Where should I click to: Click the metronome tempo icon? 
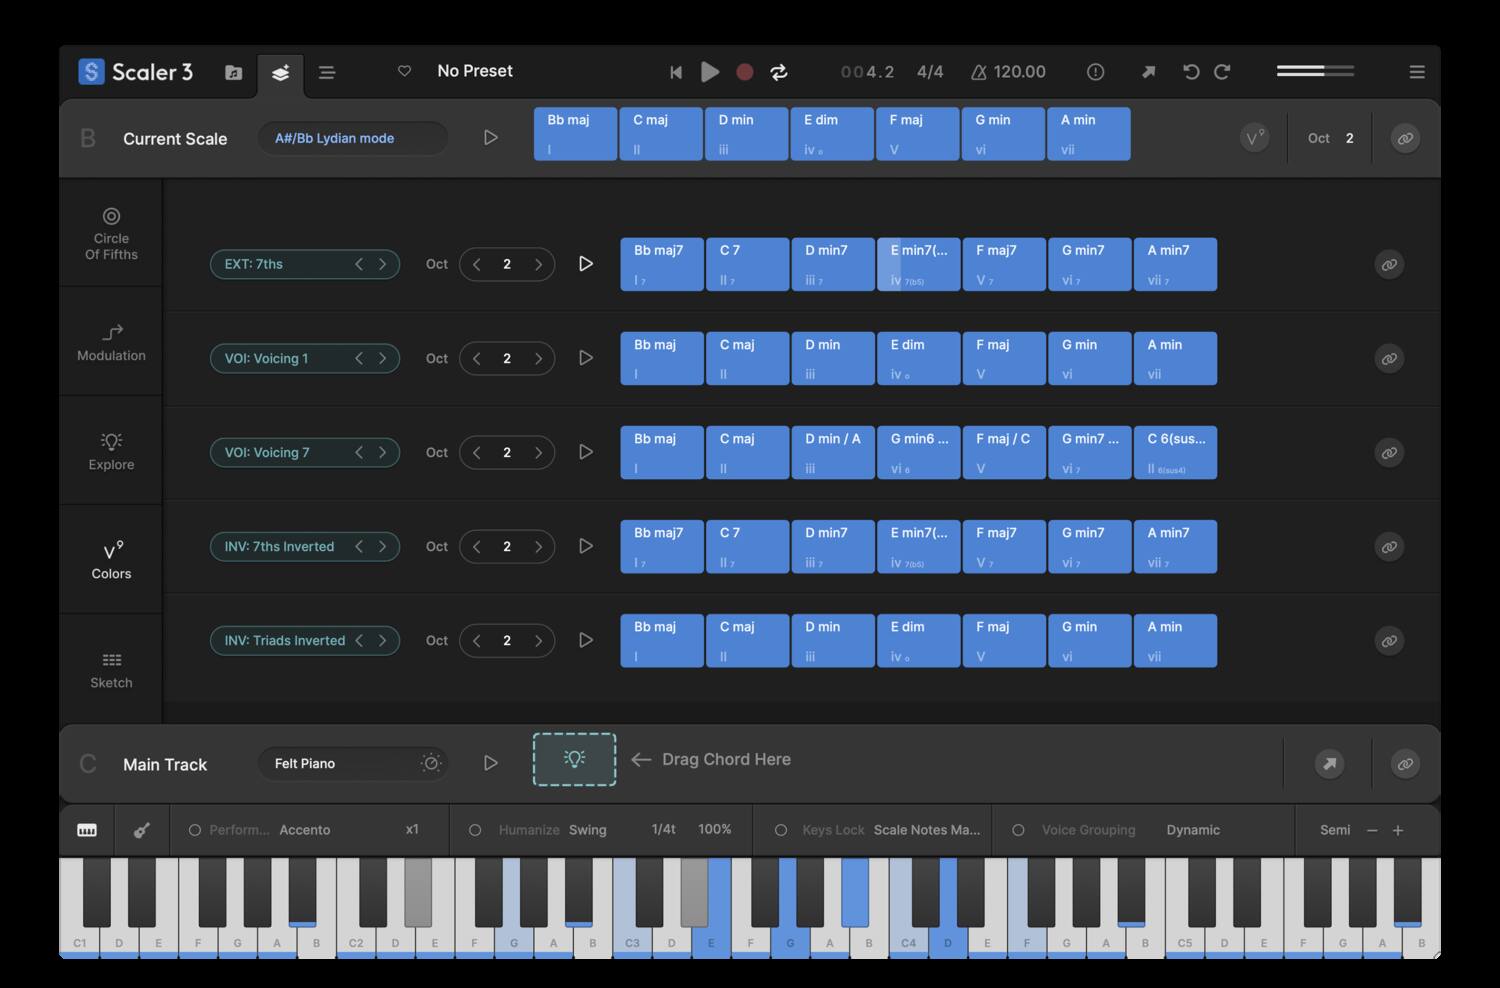978,71
